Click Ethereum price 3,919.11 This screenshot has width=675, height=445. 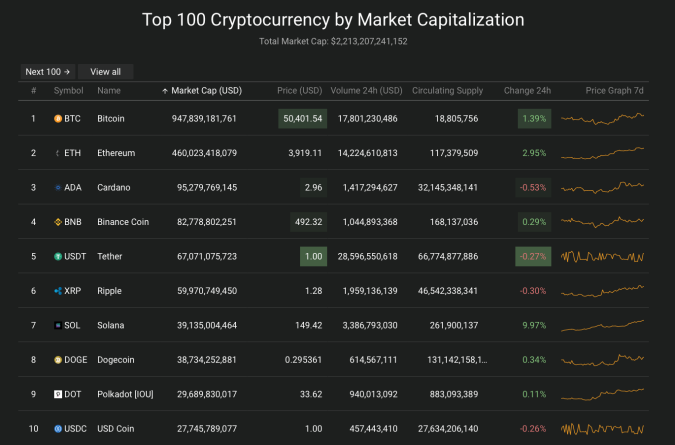[x=305, y=153]
